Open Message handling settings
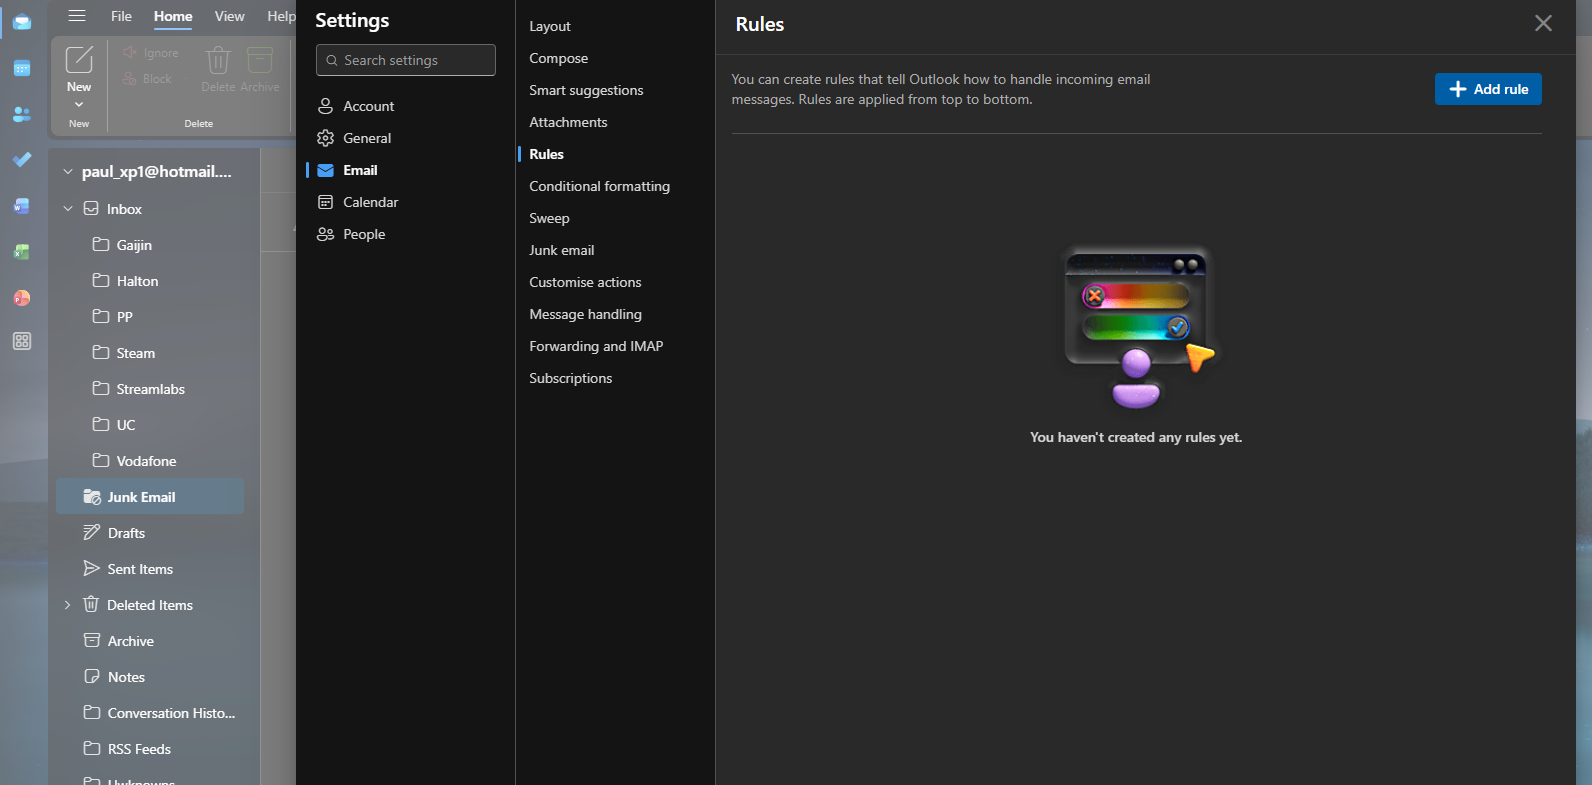The image size is (1592, 785). [585, 314]
